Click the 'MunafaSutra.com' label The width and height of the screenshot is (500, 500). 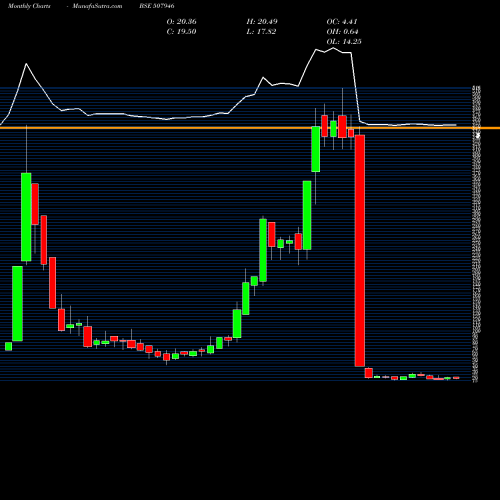click(x=97, y=6)
